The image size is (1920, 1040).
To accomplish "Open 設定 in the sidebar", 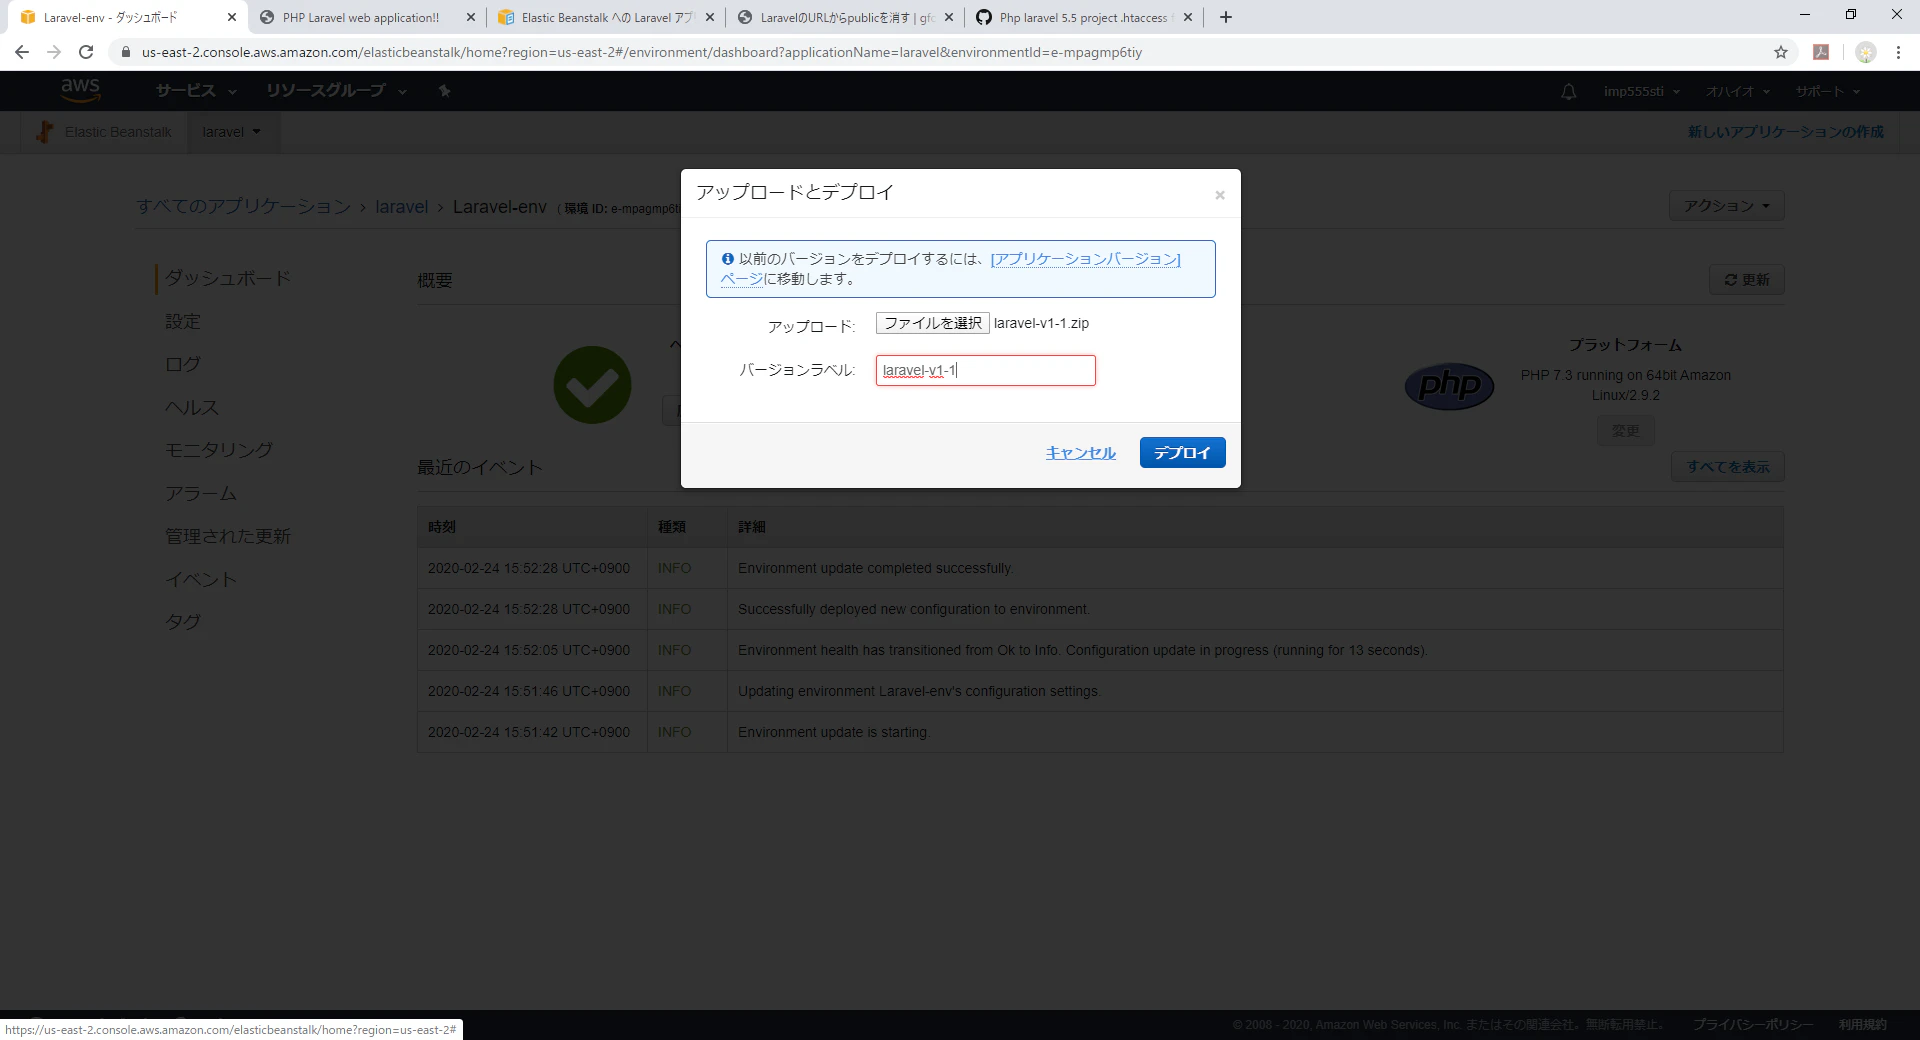I will (183, 321).
